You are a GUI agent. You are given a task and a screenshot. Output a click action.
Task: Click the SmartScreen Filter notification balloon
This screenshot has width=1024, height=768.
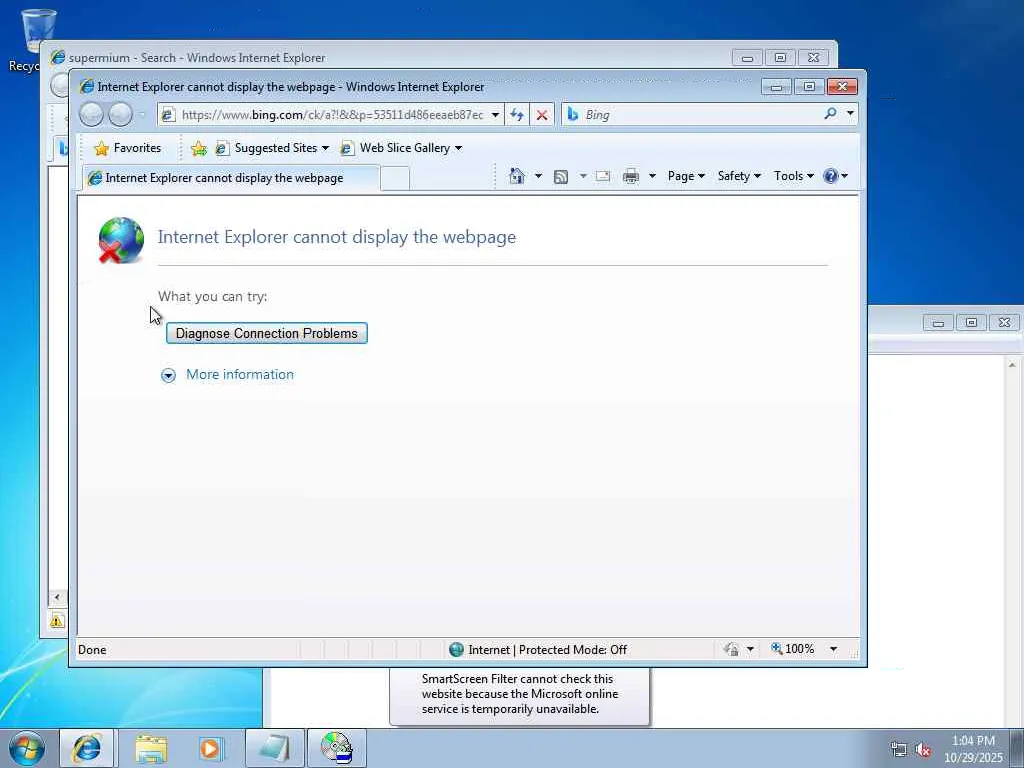point(520,696)
